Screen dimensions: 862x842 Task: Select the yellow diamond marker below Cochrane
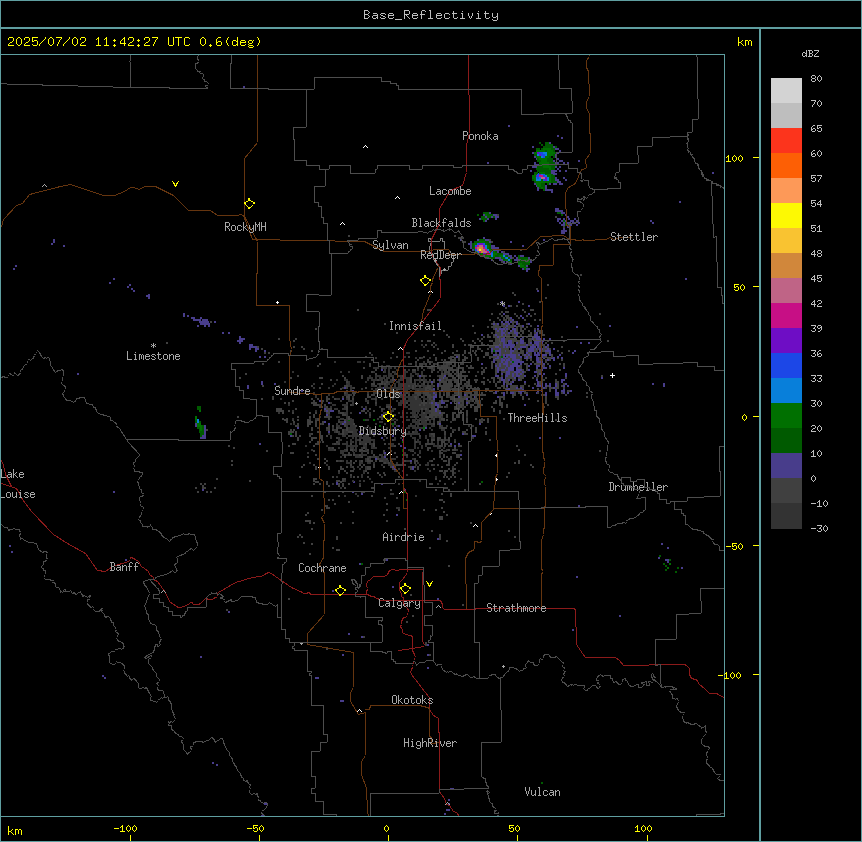(340, 590)
